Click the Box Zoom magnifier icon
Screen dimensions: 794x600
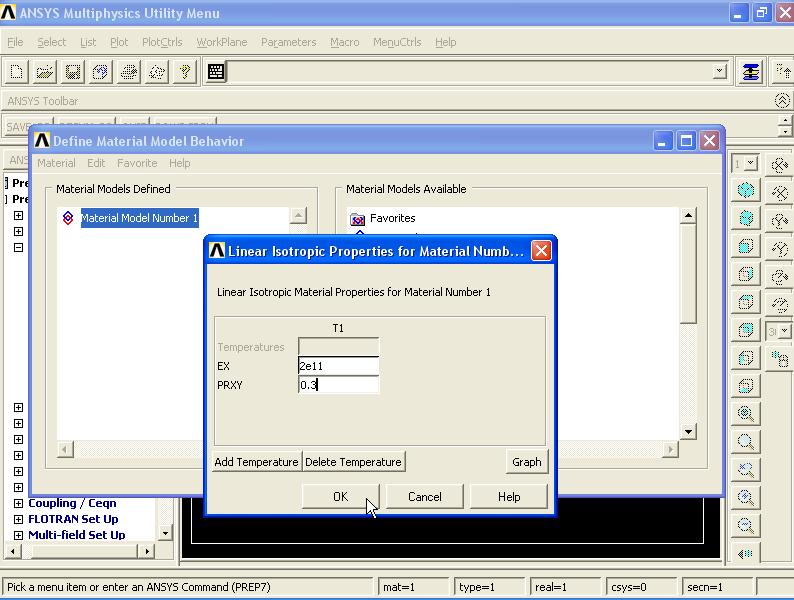(746, 442)
